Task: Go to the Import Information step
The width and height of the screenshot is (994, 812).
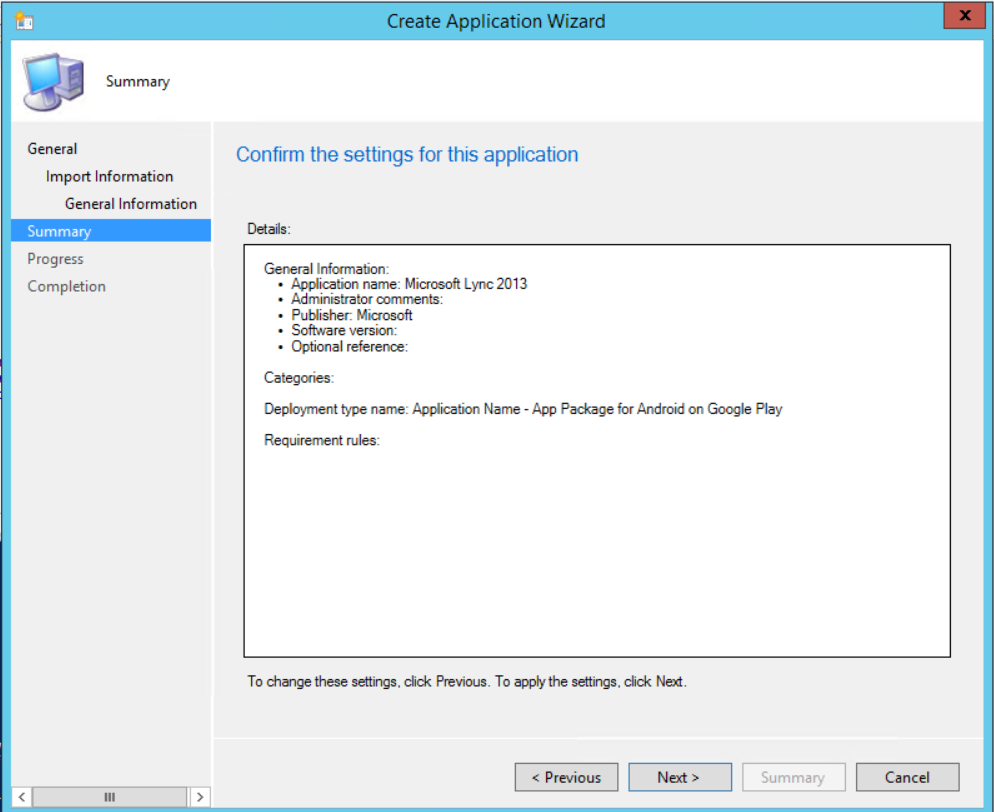Action: (x=109, y=176)
